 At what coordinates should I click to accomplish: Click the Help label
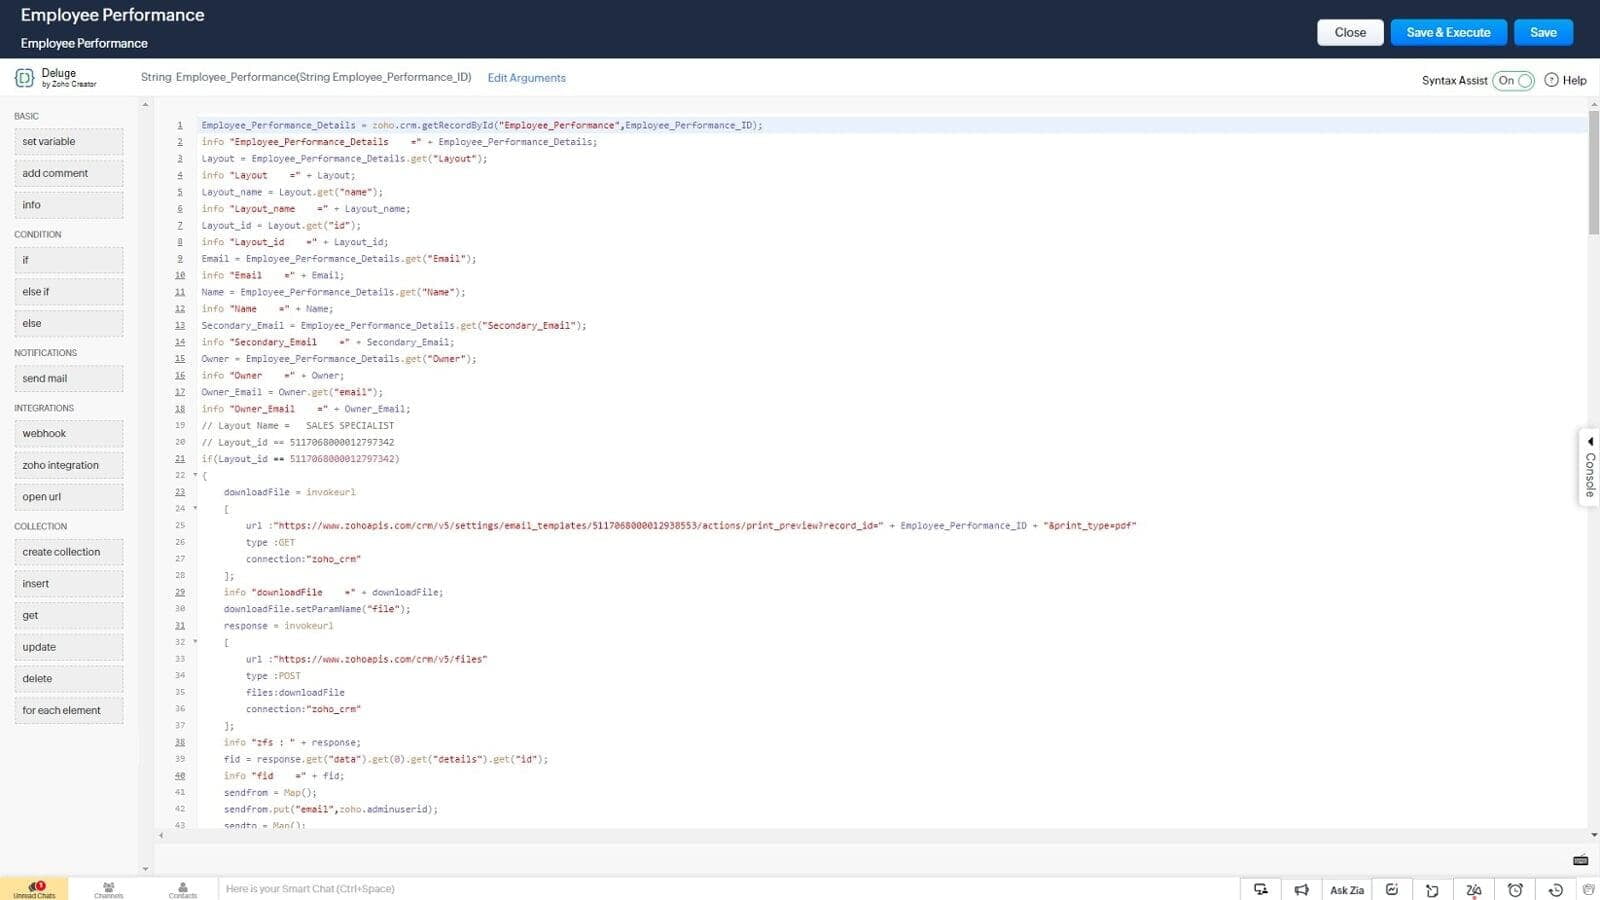coord(1574,80)
